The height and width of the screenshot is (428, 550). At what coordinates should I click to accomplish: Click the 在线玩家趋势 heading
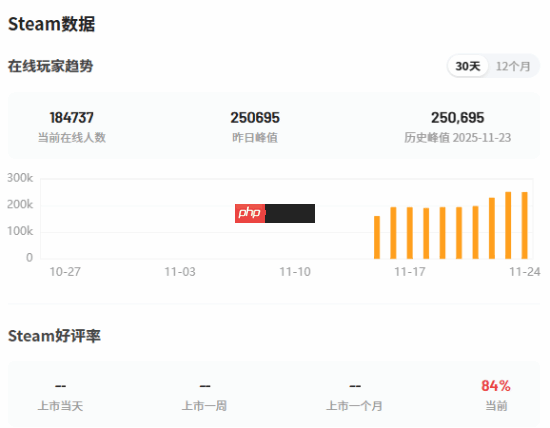click(x=51, y=66)
